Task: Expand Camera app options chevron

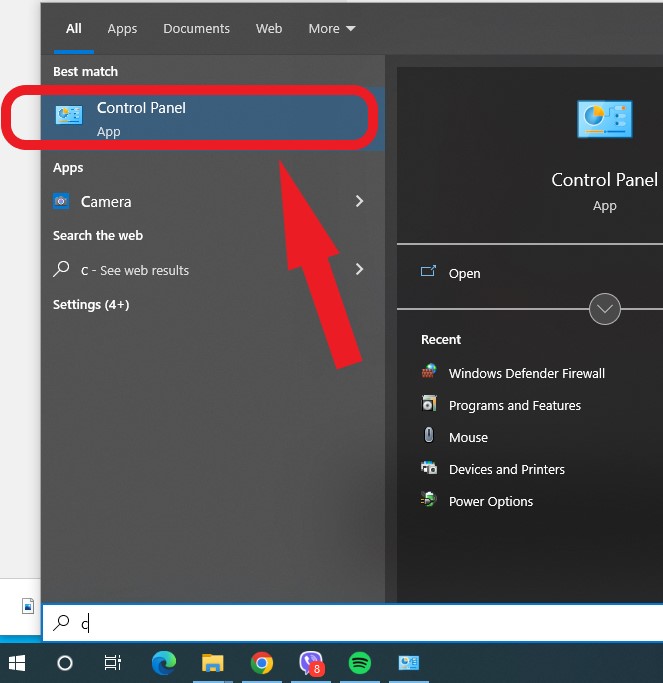Action: point(360,201)
